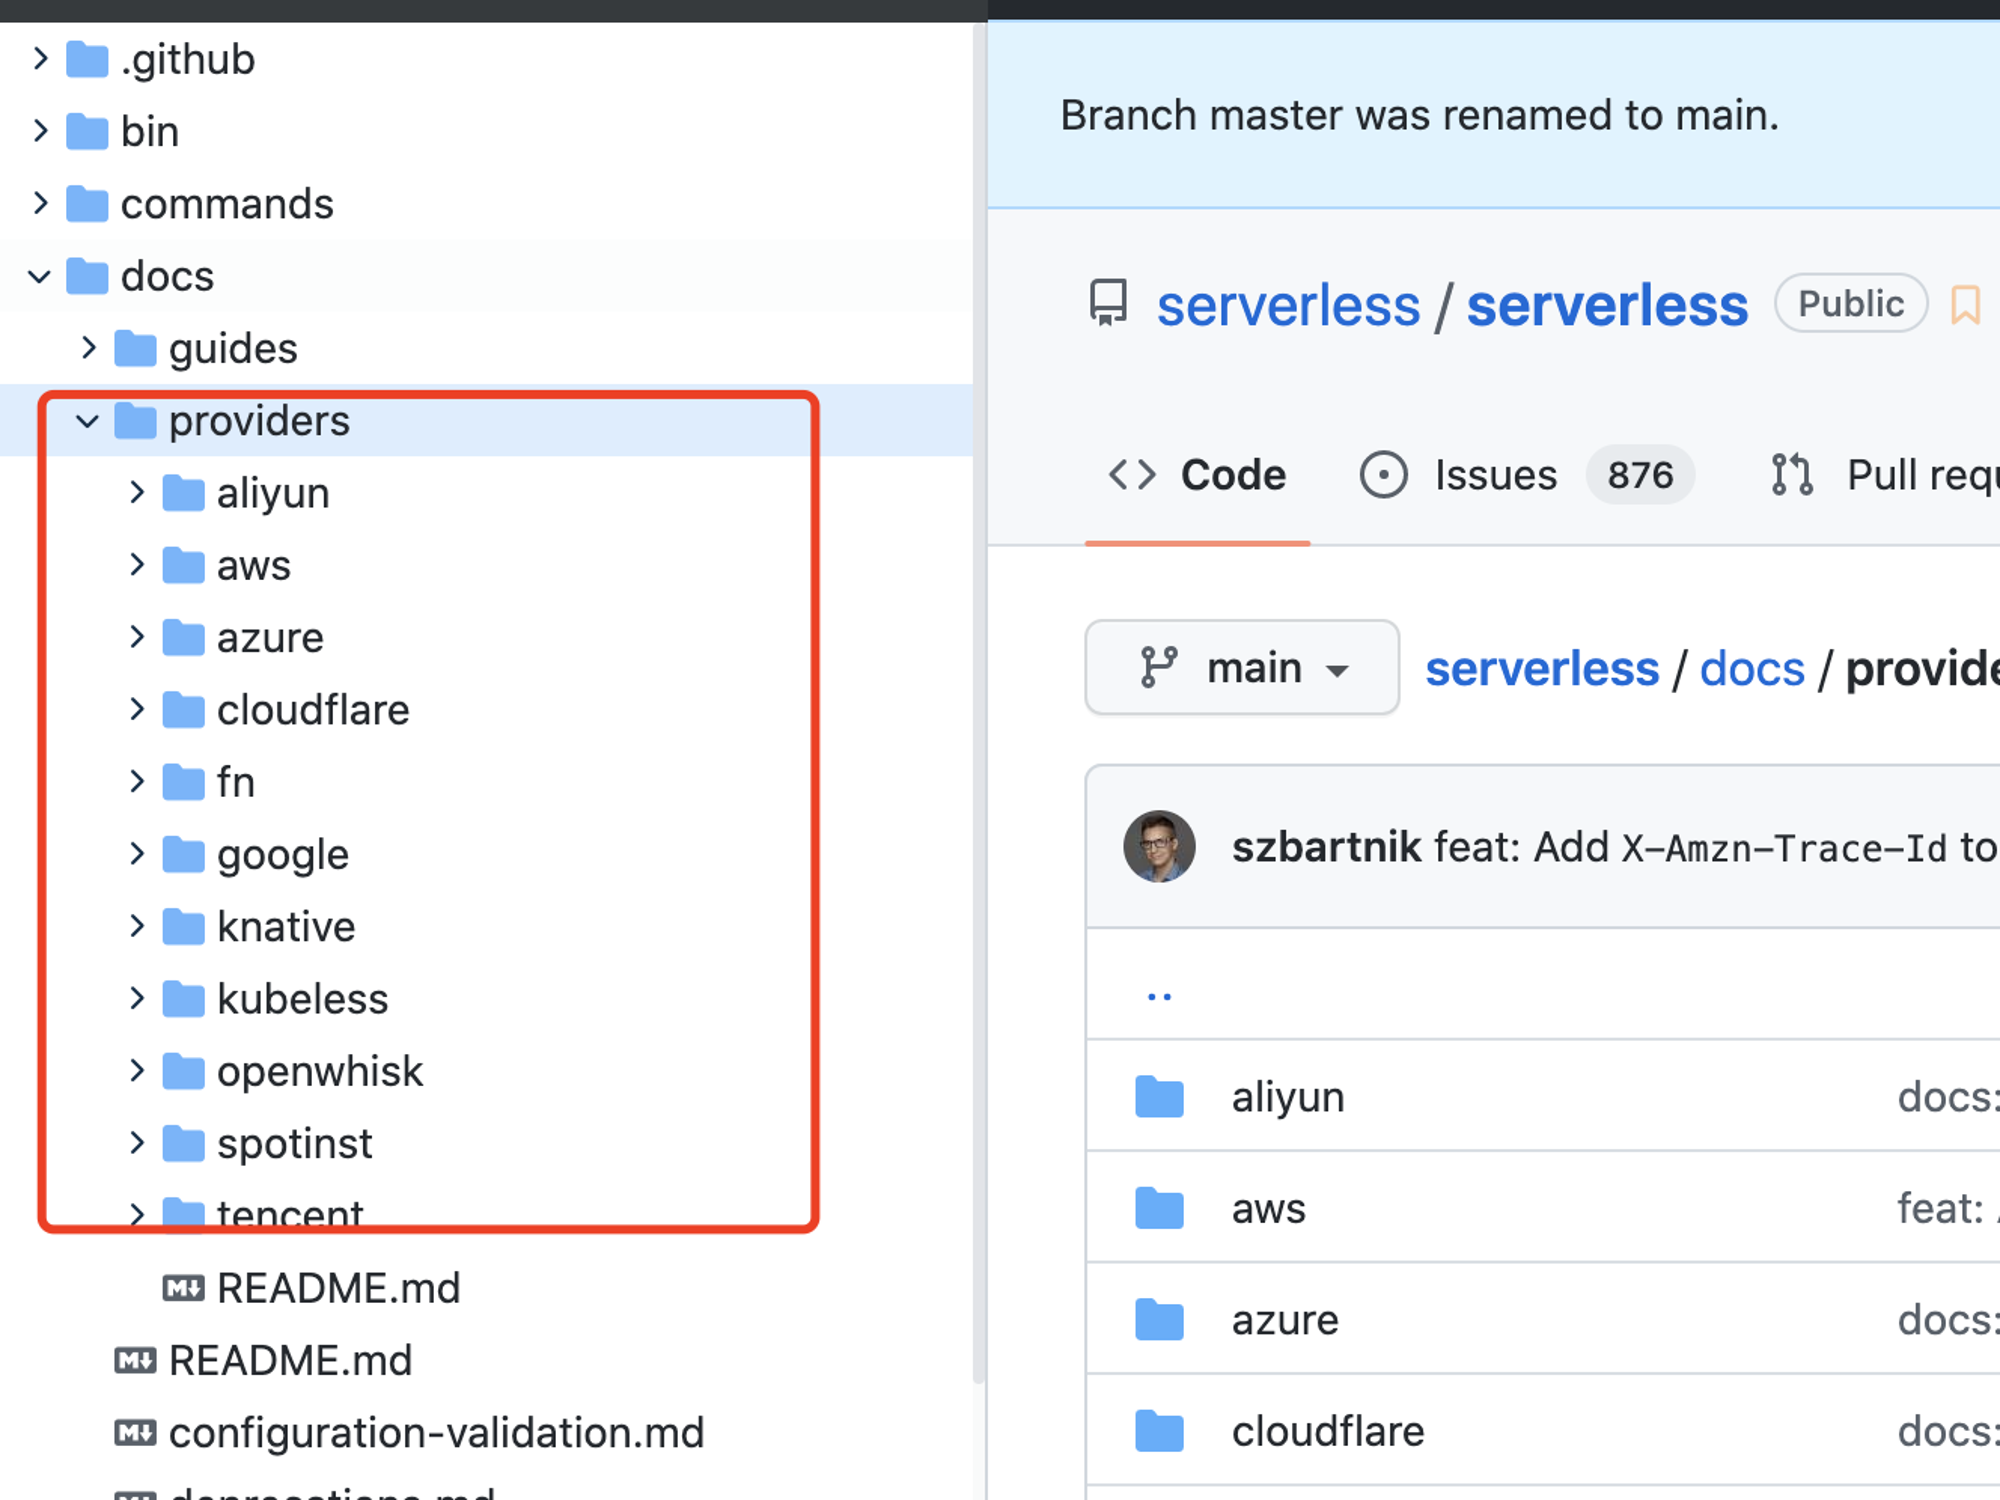This screenshot has height=1500, width=2000.
Task: Click the Issues circle-dot icon
Action: [x=1384, y=475]
